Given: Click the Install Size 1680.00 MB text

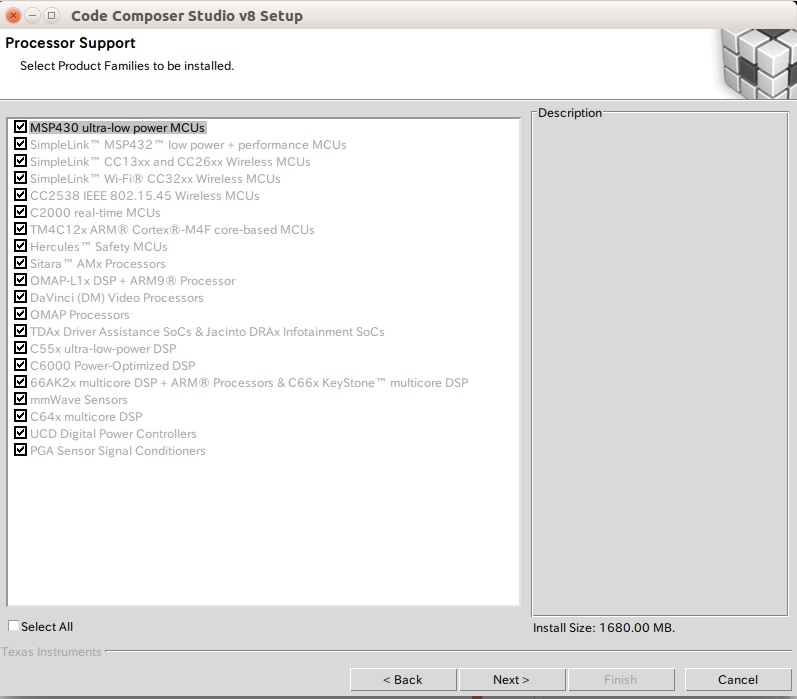Looking at the screenshot, I should (x=604, y=628).
